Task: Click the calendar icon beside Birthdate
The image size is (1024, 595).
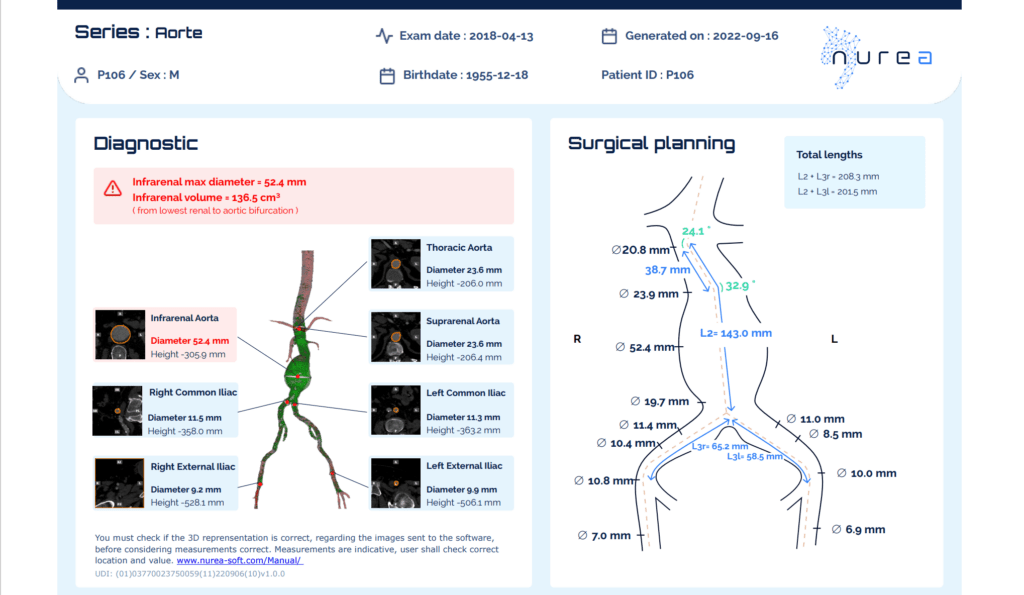Action: [387, 75]
